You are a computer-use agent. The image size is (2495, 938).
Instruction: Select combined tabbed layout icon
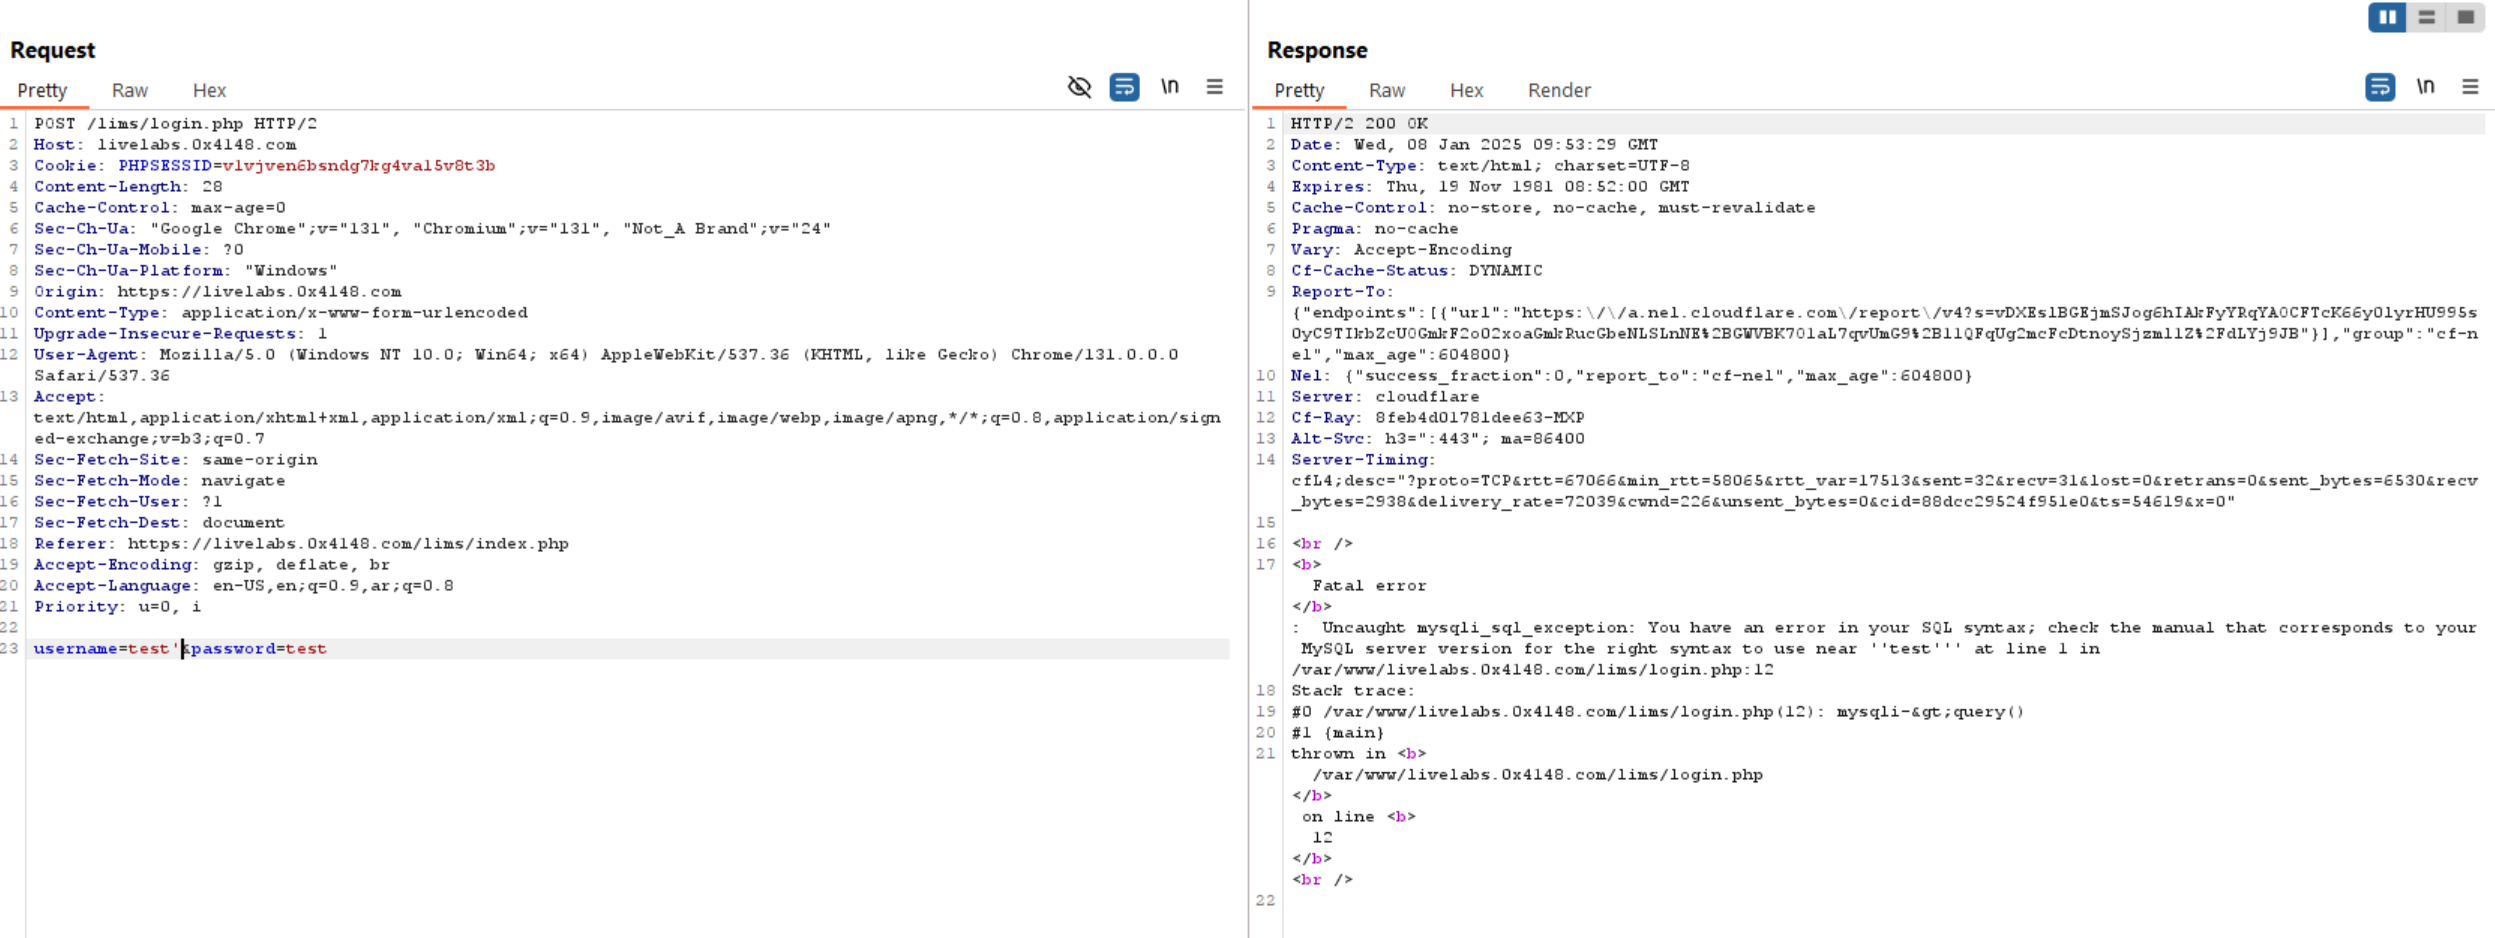(x=2465, y=17)
